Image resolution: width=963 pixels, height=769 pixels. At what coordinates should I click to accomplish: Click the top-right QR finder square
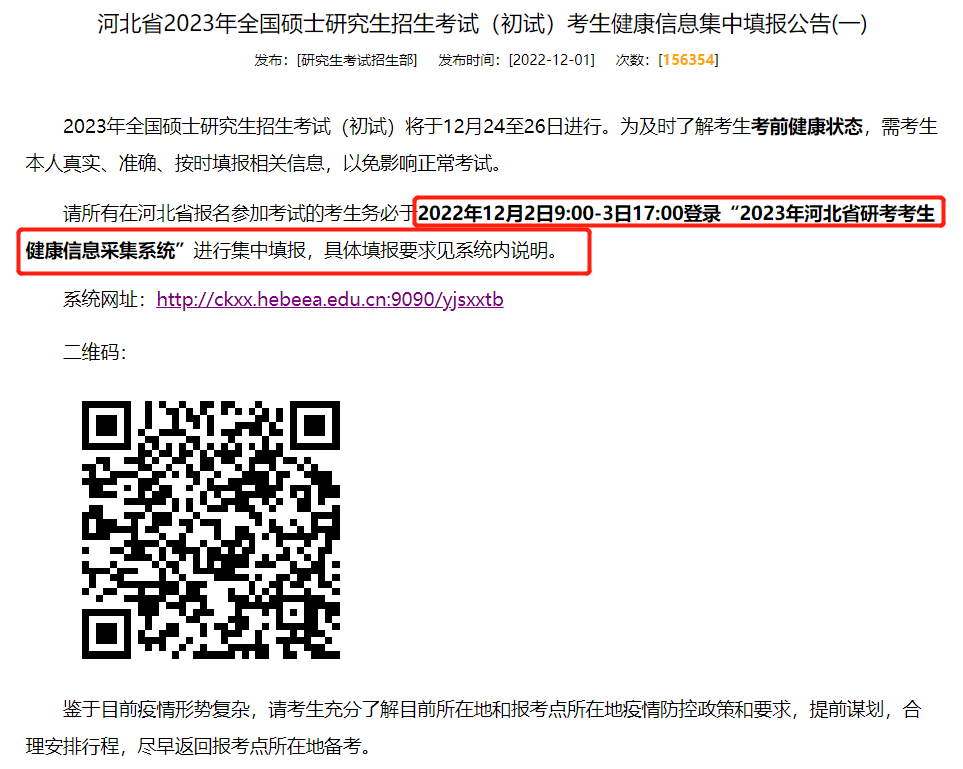click(x=315, y=425)
